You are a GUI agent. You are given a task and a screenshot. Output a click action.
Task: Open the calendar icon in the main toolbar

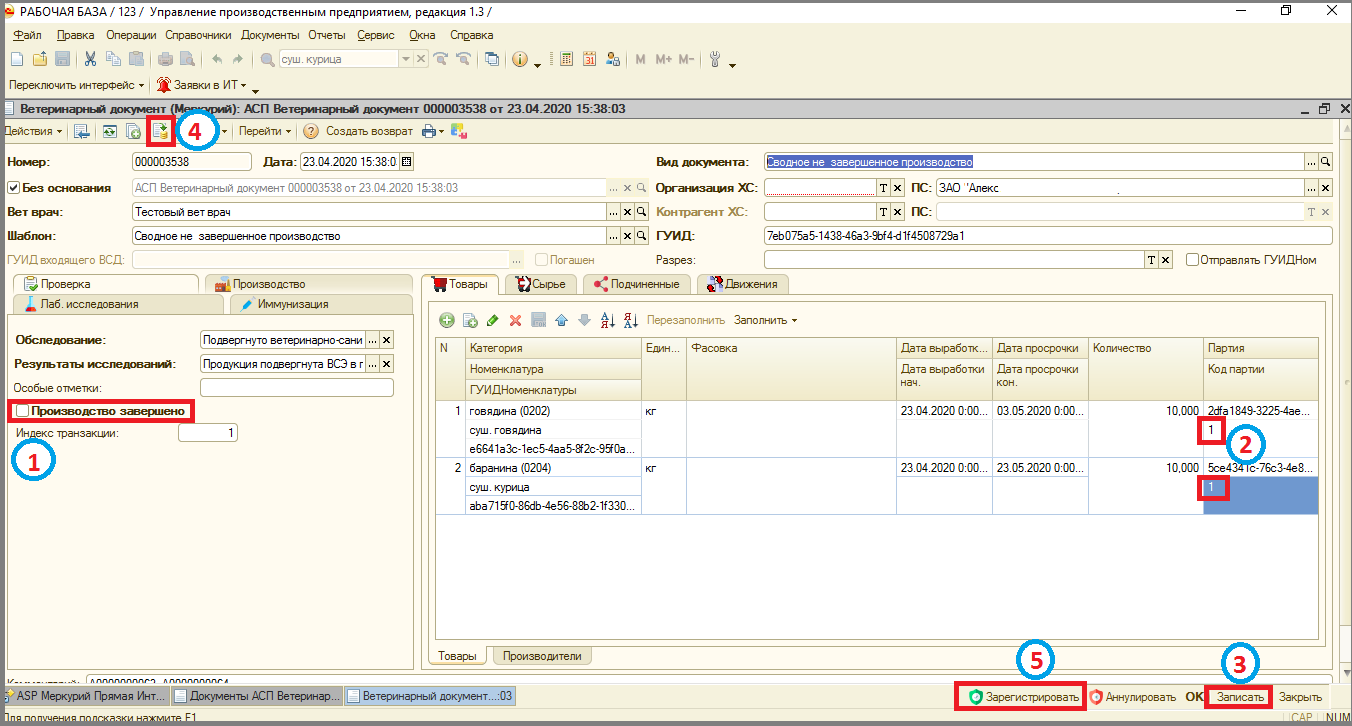[589, 59]
